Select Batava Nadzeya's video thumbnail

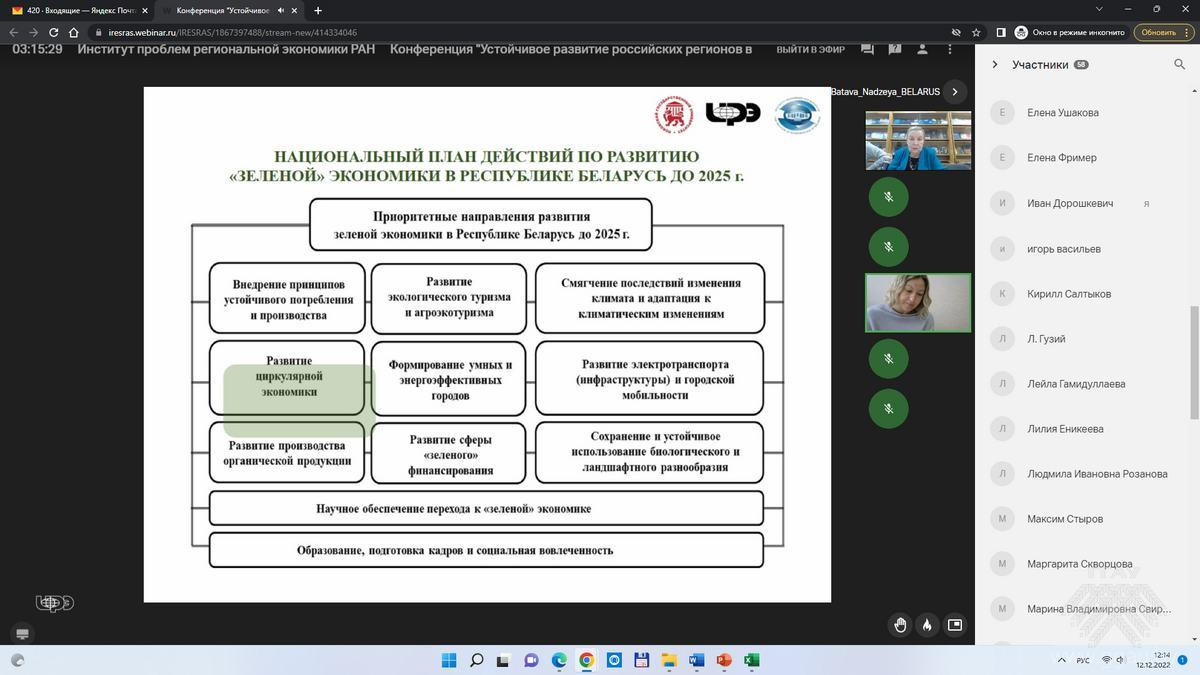pos(918,140)
